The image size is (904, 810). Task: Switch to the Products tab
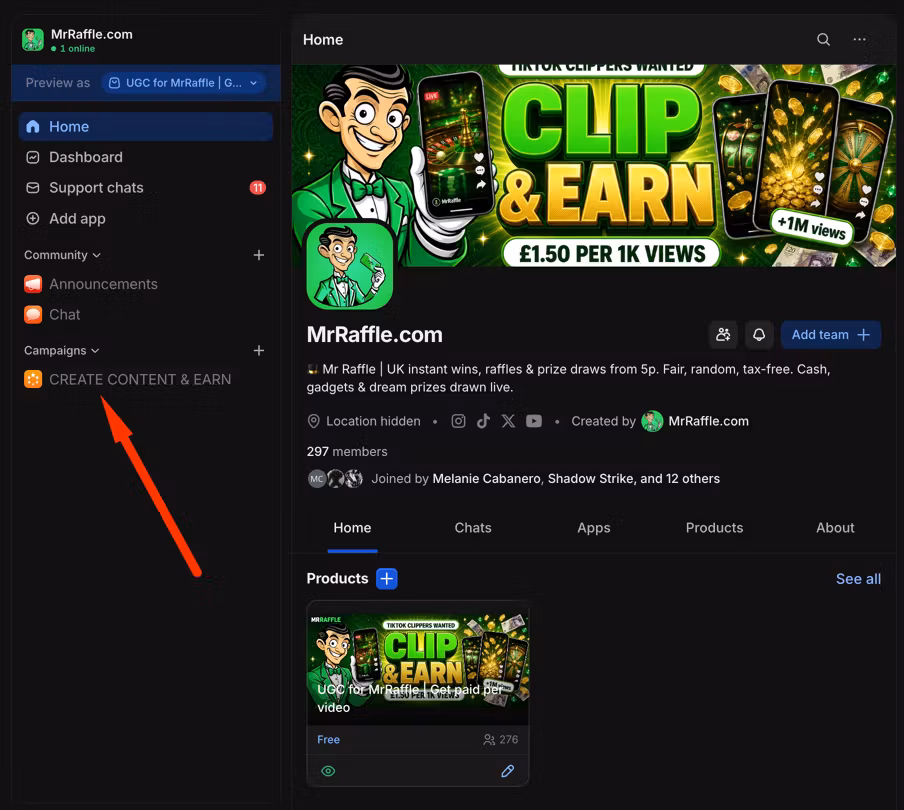coord(714,528)
